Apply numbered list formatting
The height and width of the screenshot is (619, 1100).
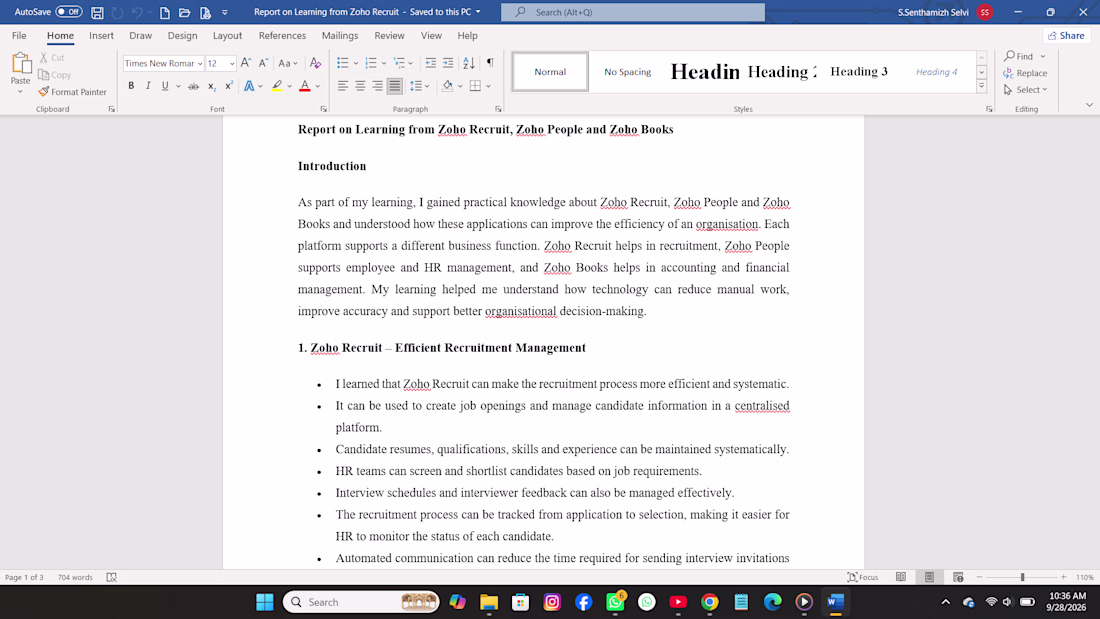pyautogui.click(x=371, y=63)
